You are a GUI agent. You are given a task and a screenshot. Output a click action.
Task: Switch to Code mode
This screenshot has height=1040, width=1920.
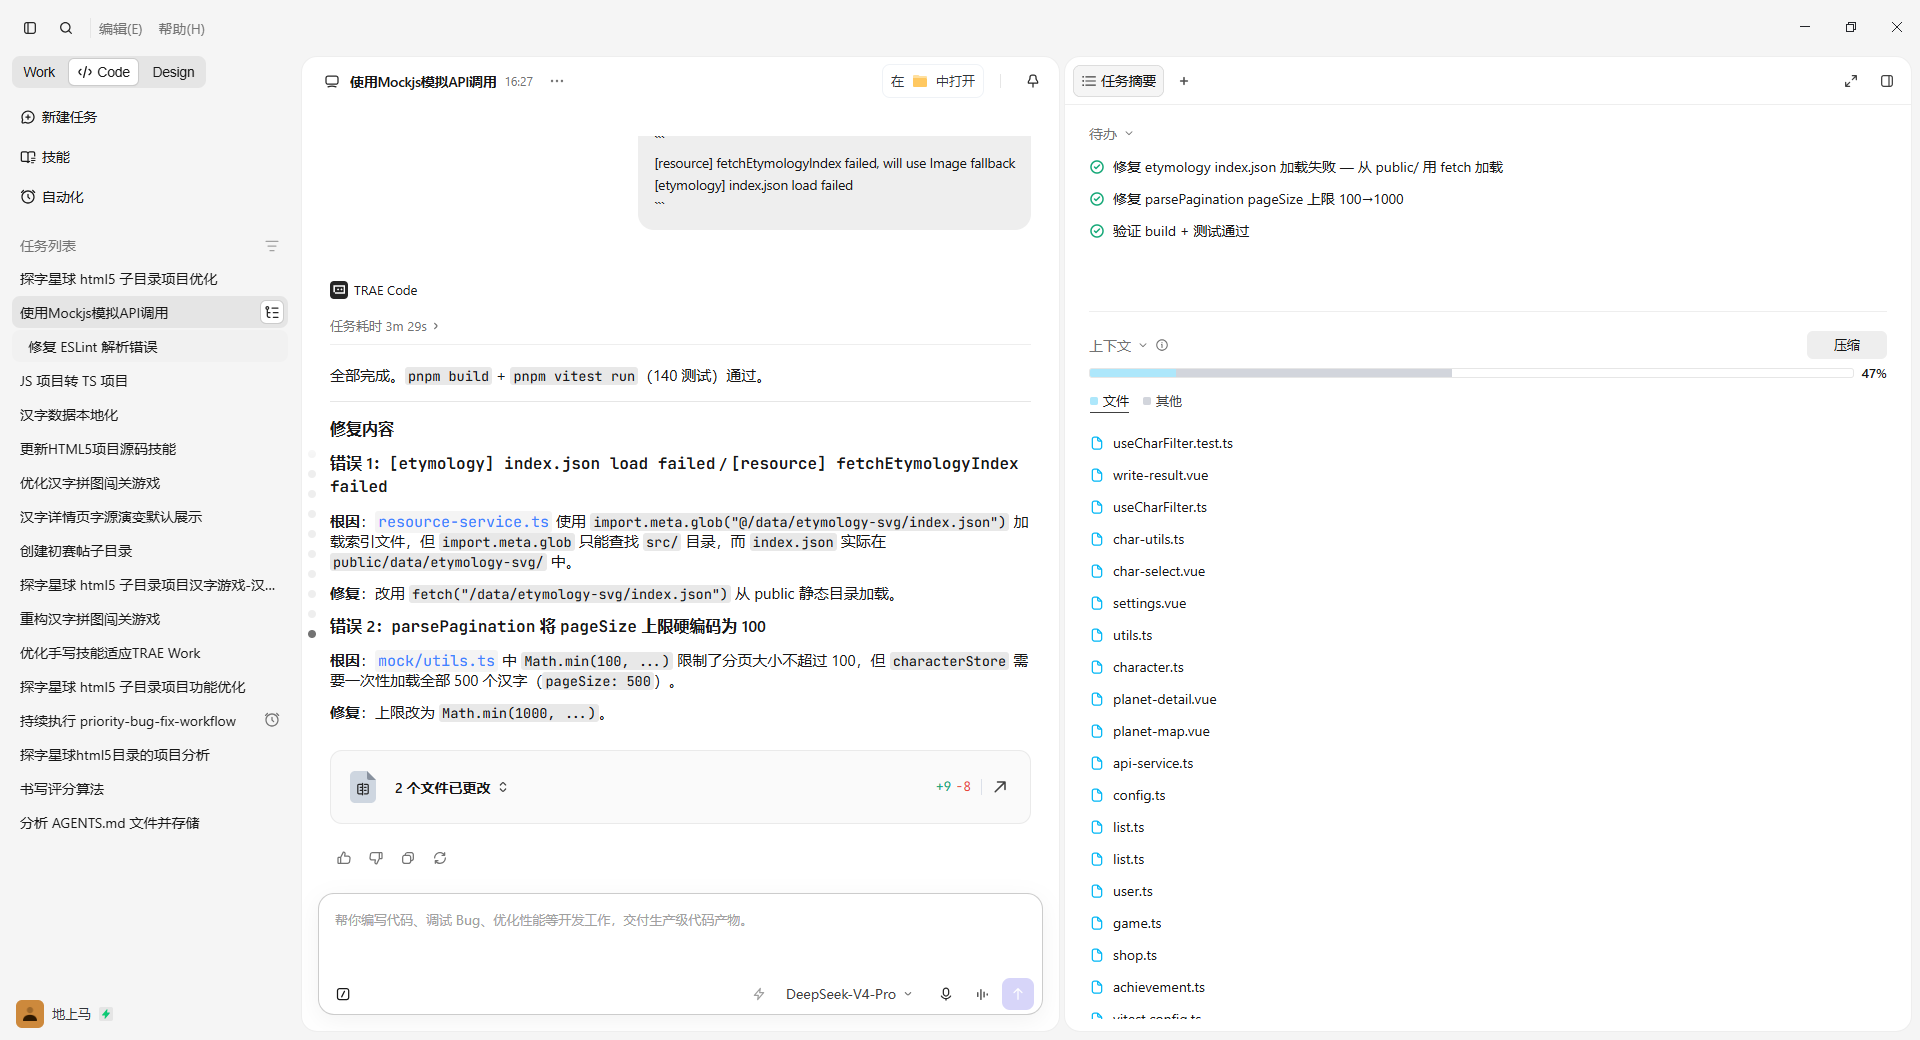click(x=104, y=72)
